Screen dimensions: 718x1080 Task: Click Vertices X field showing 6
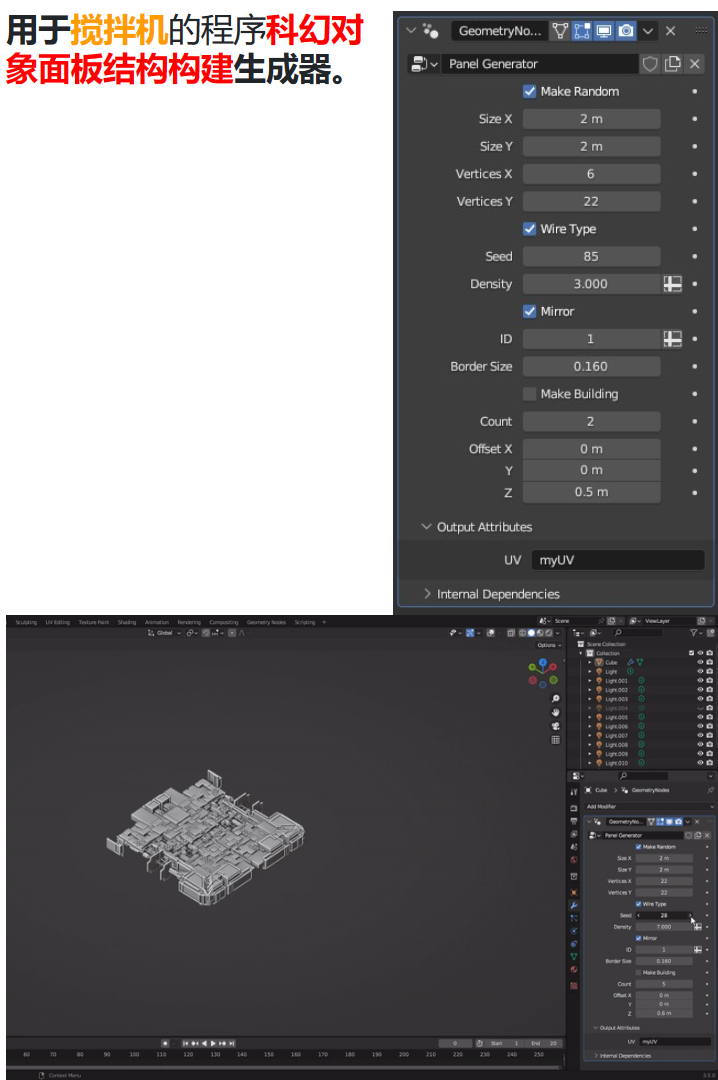click(x=591, y=174)
